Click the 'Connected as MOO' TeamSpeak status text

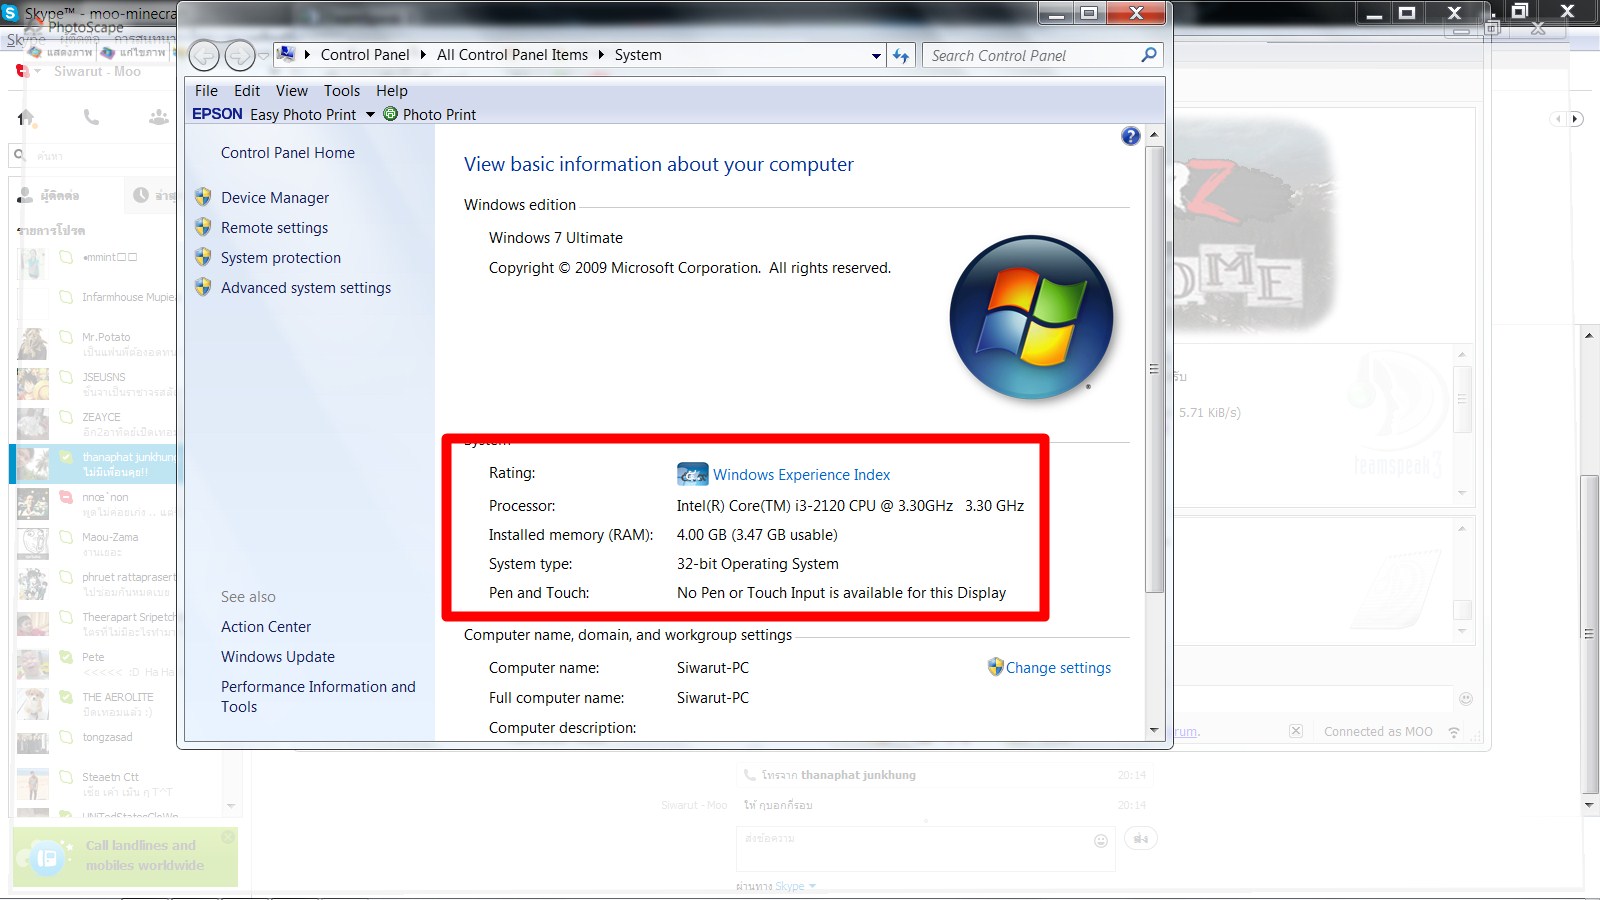(1378, 732)
